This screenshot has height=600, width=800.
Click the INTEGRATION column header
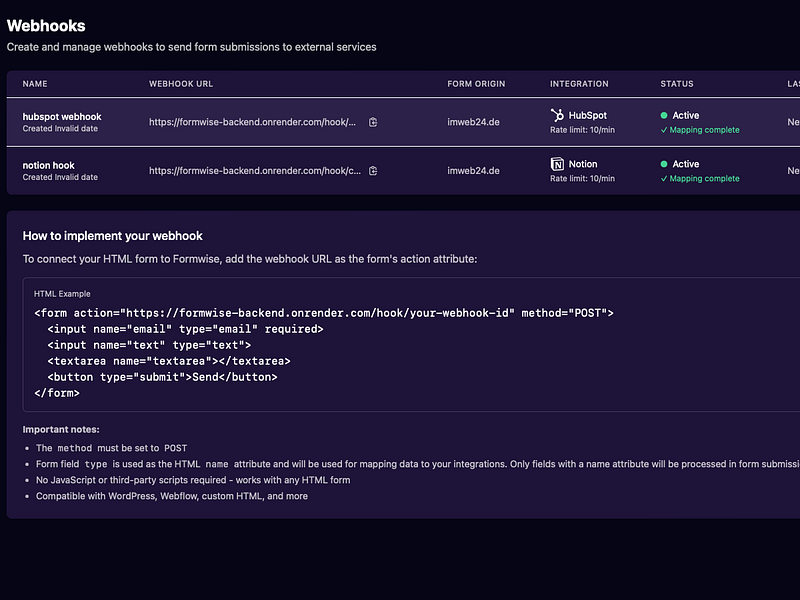coord(579,84)
